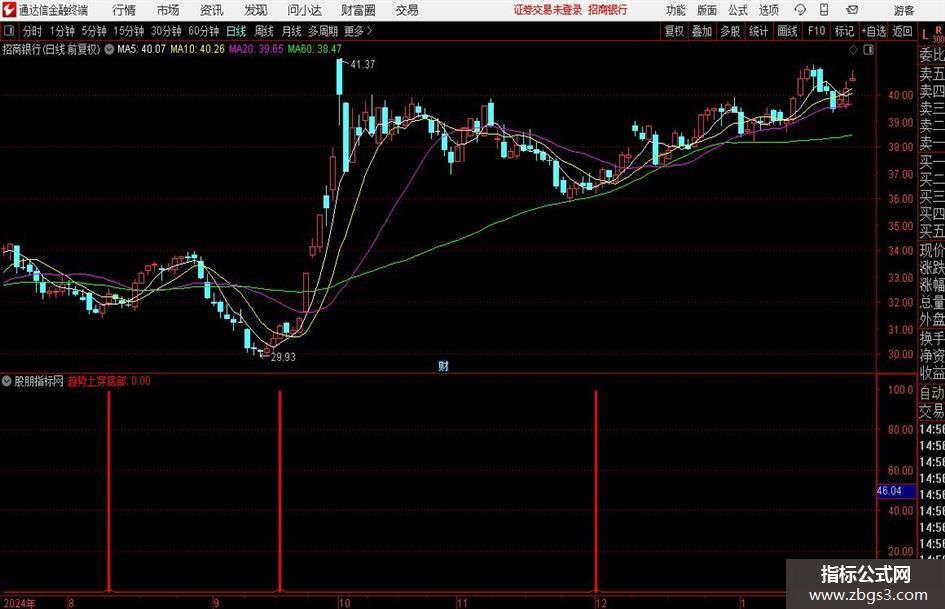Click the 股朋指标网 indicator name

tap(39, 381)
